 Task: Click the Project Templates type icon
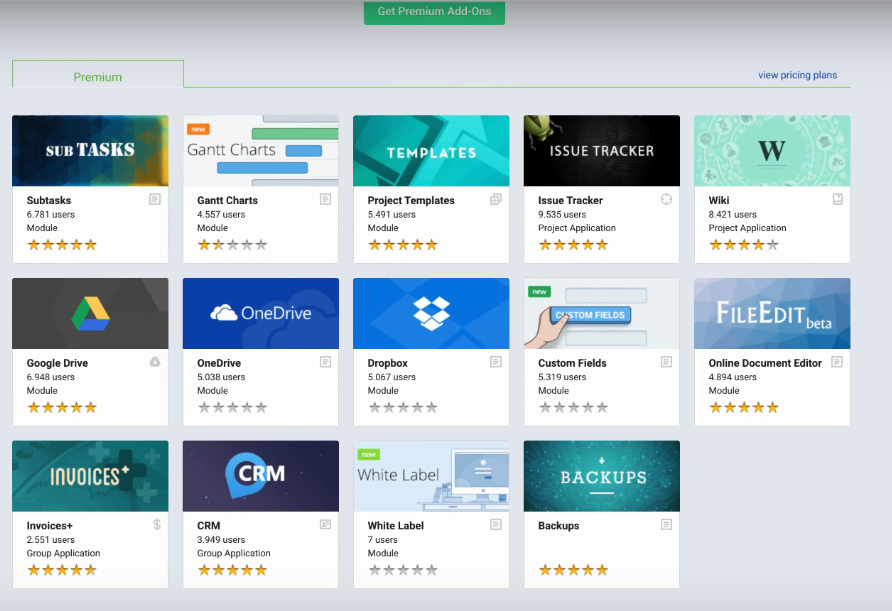coord(496,199)
